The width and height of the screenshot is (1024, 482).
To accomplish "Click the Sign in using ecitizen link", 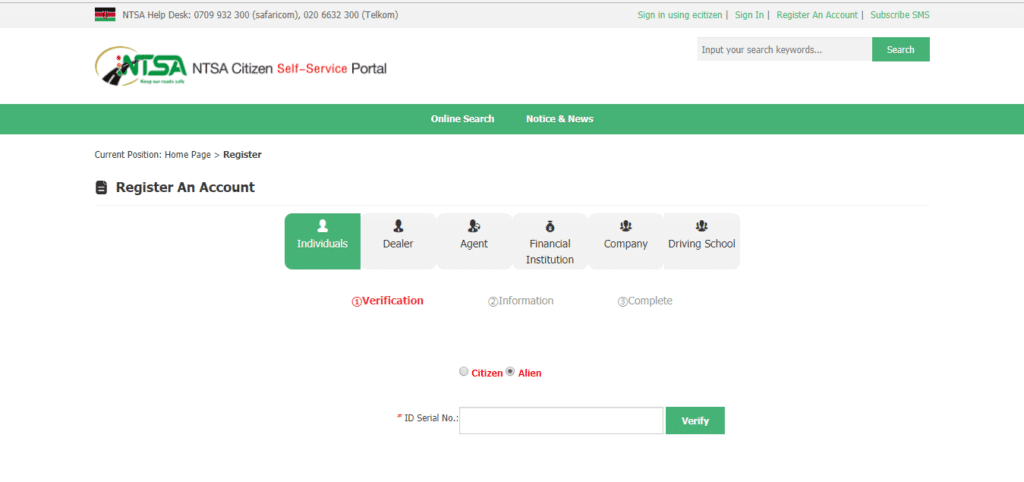I will pos(679,15).
